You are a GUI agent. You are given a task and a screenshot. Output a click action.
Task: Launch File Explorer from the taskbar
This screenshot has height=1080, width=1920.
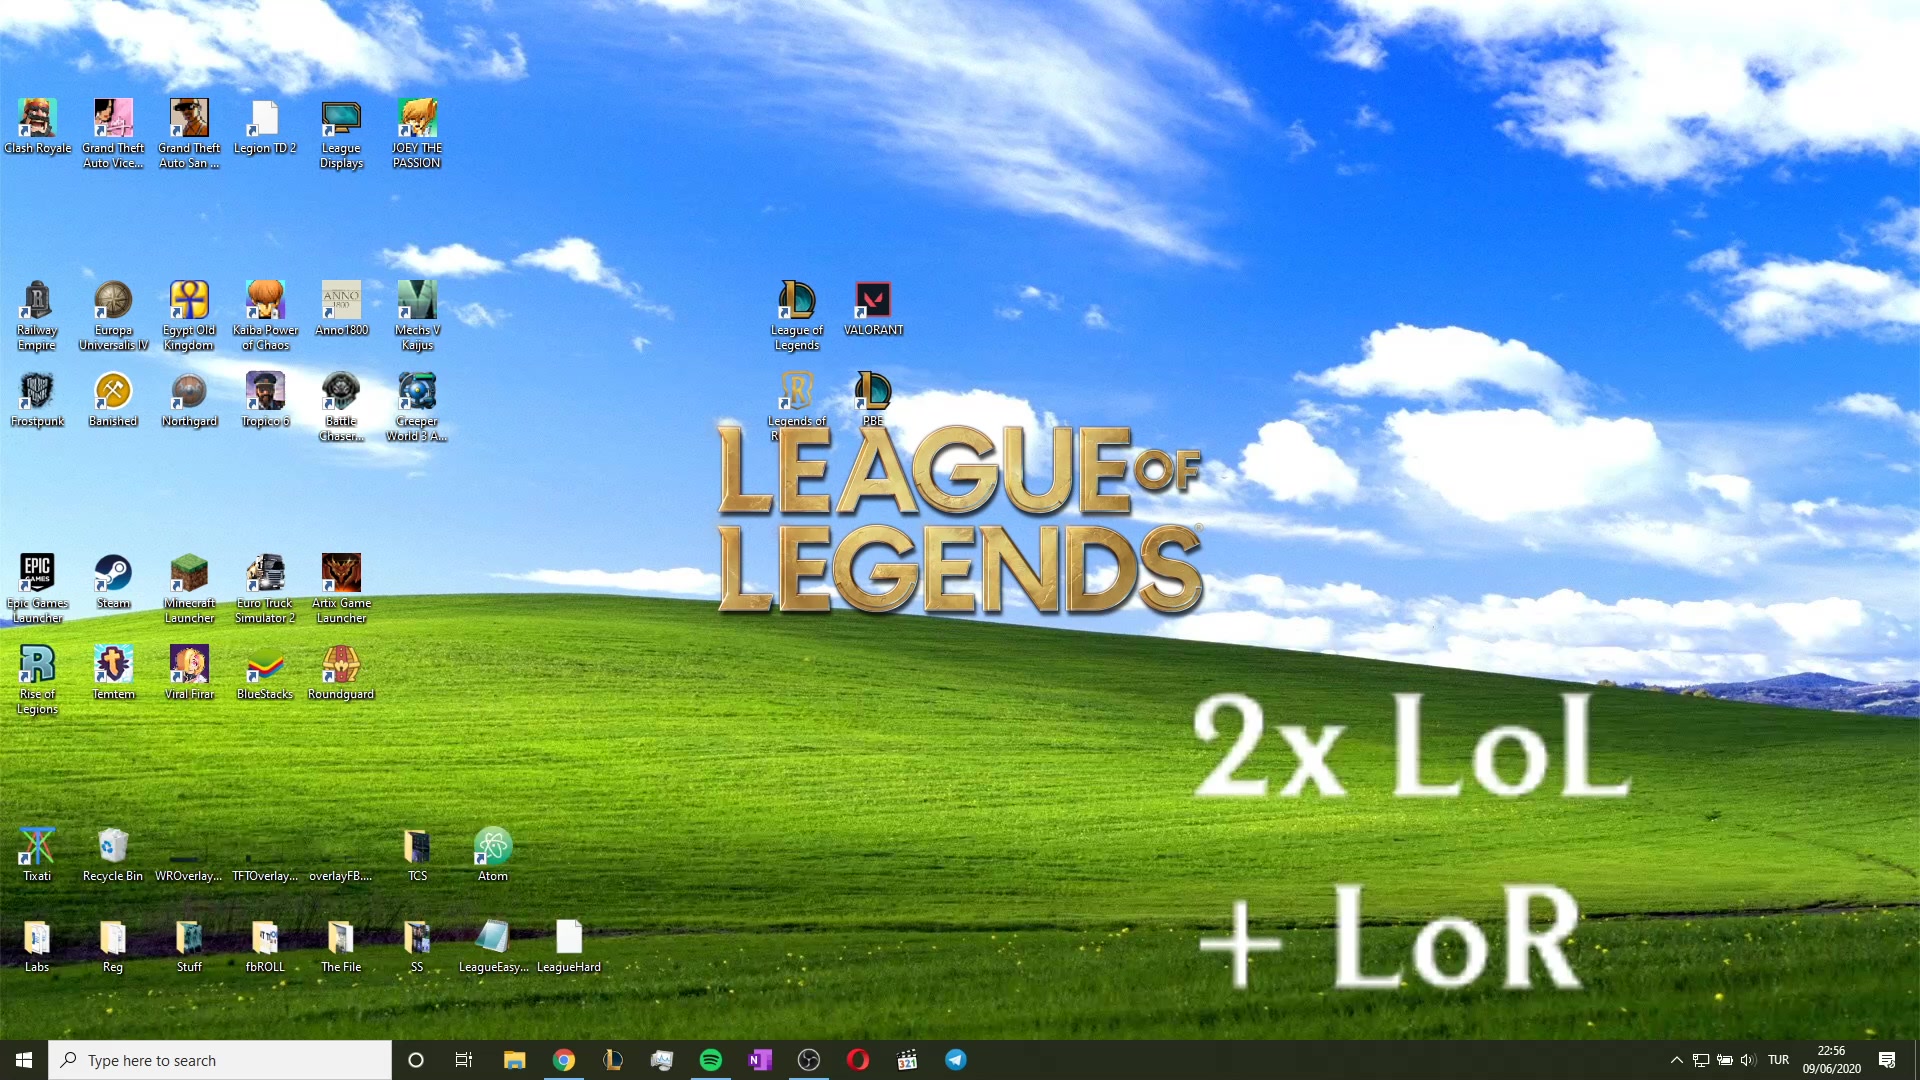(514, 1060)
